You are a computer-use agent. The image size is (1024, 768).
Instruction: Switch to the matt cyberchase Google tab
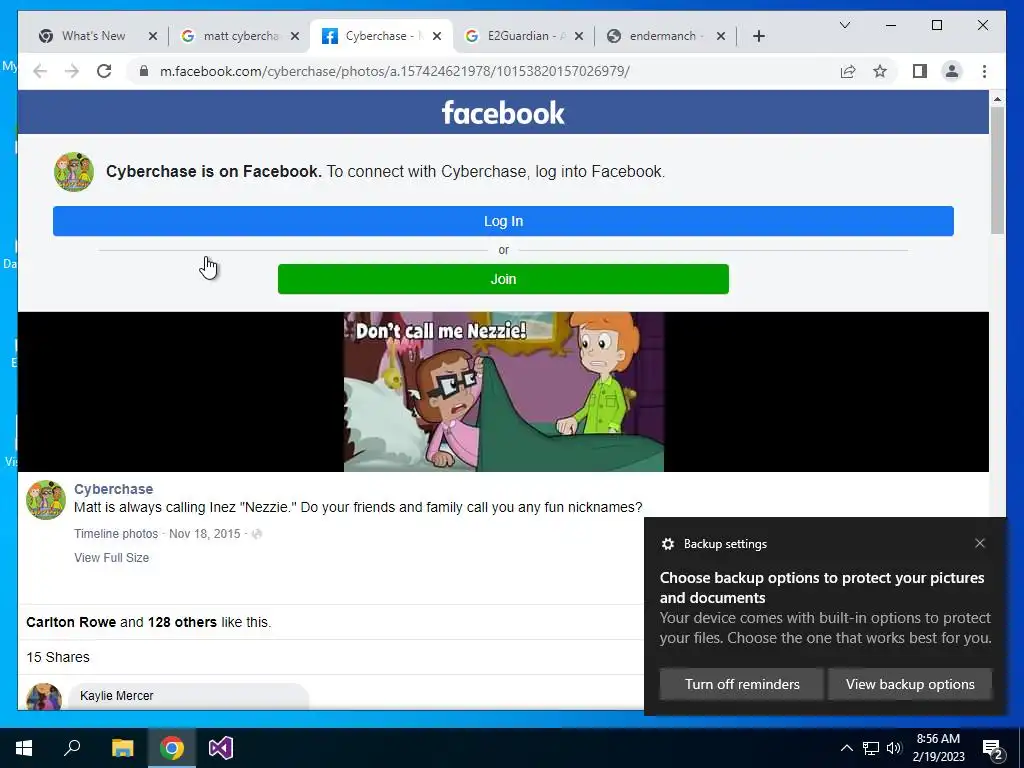(241, 36)
